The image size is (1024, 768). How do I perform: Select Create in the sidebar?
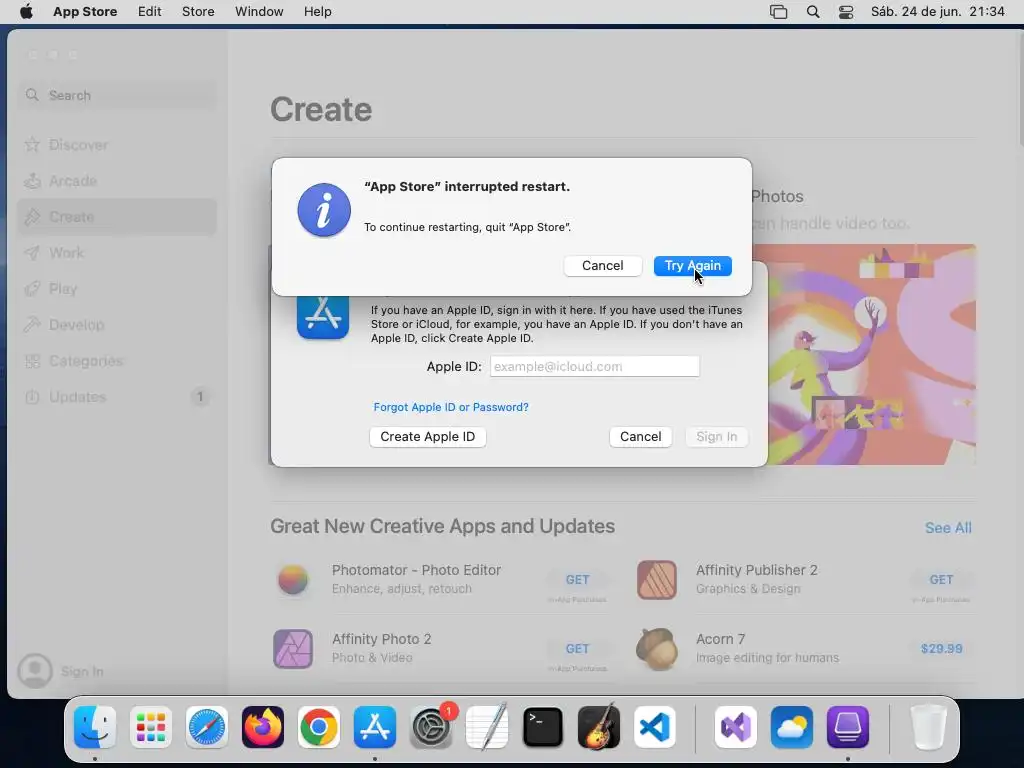[x=117, y=217]
